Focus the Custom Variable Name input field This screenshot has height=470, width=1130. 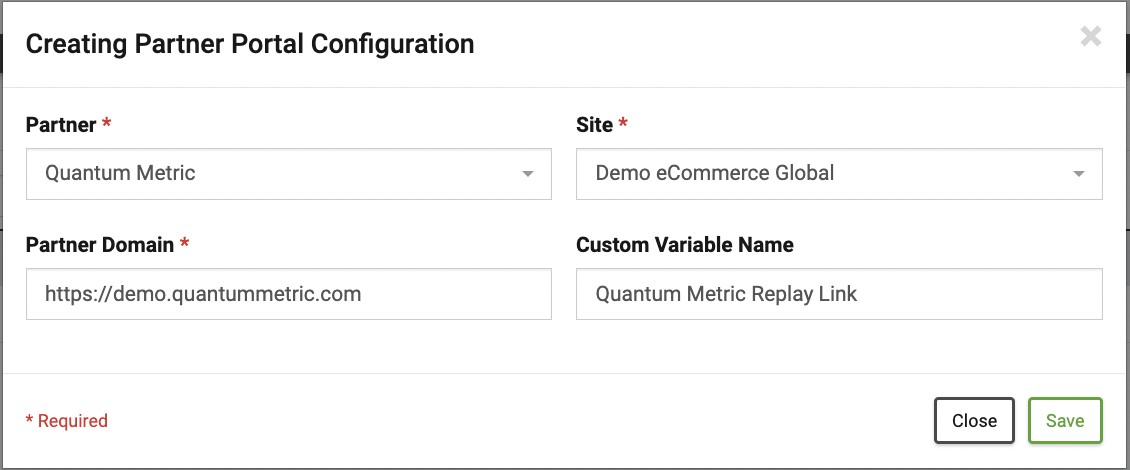click(840, 294)
